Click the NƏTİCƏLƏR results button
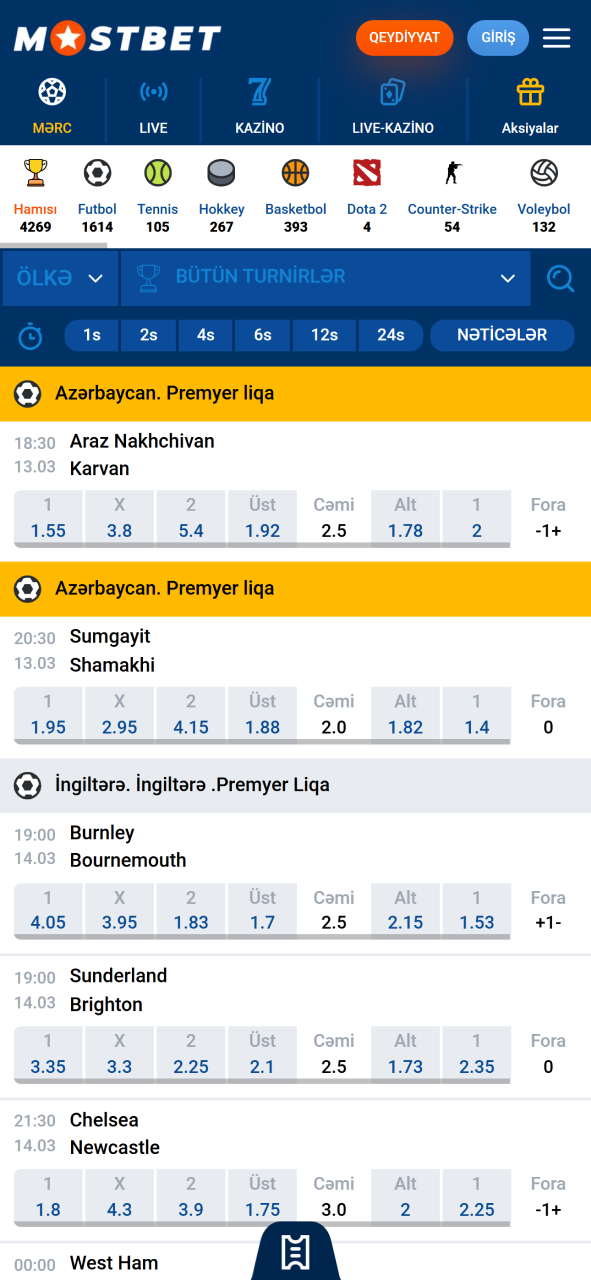This screenshot has height=1280, width=591. pos(502,336)
